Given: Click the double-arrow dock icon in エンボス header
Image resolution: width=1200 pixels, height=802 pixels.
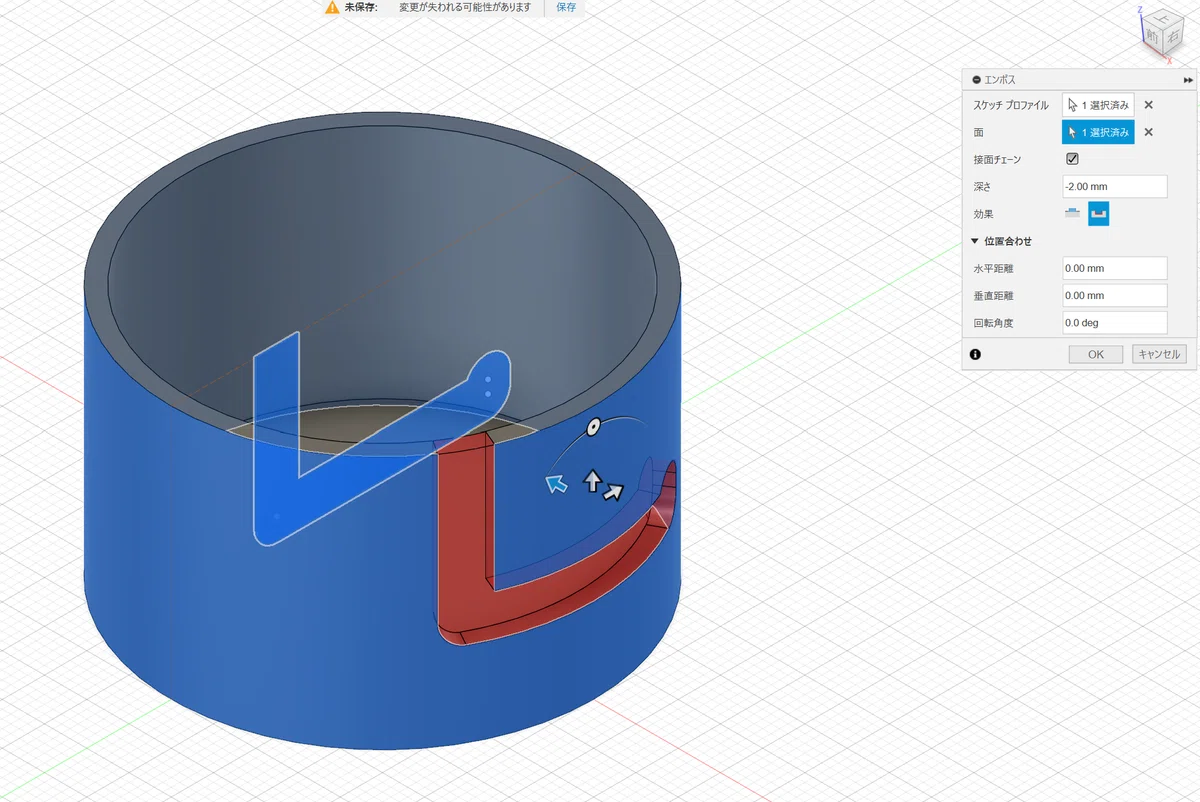Looking at the screenshot, I should coord(1188,79).
